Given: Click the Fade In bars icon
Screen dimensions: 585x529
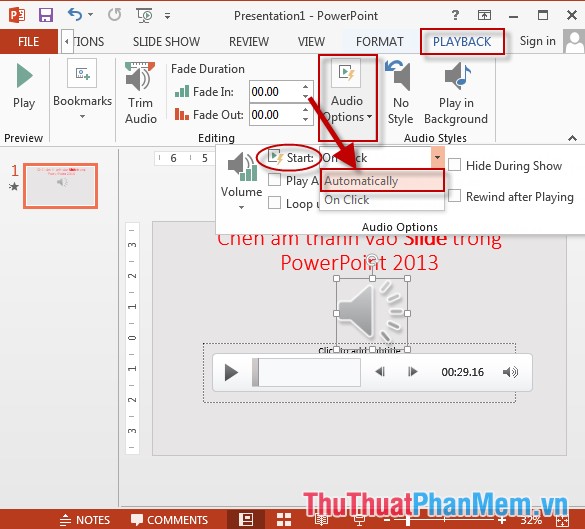Looking at the screenshot, I should click(x=182, y=91).
